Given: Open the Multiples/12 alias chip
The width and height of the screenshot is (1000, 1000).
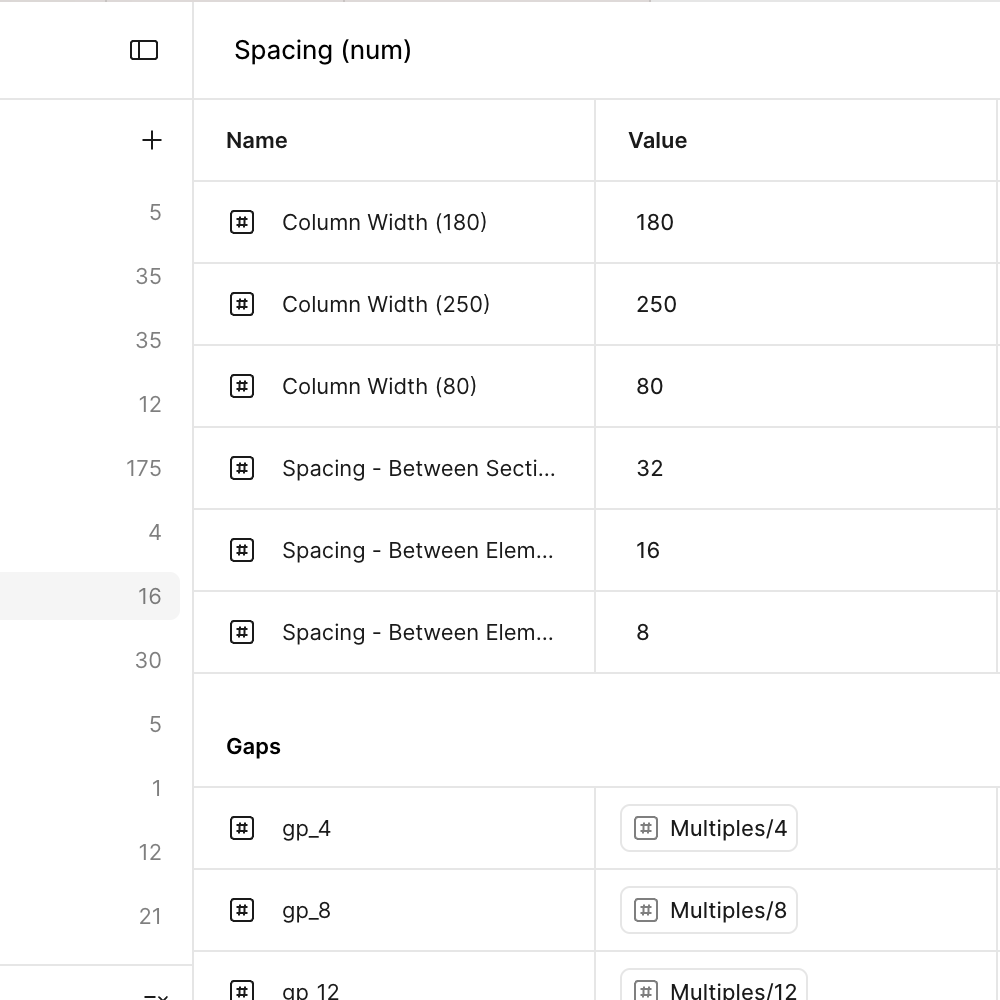Looking at the screenshot, I should [714, 985].
